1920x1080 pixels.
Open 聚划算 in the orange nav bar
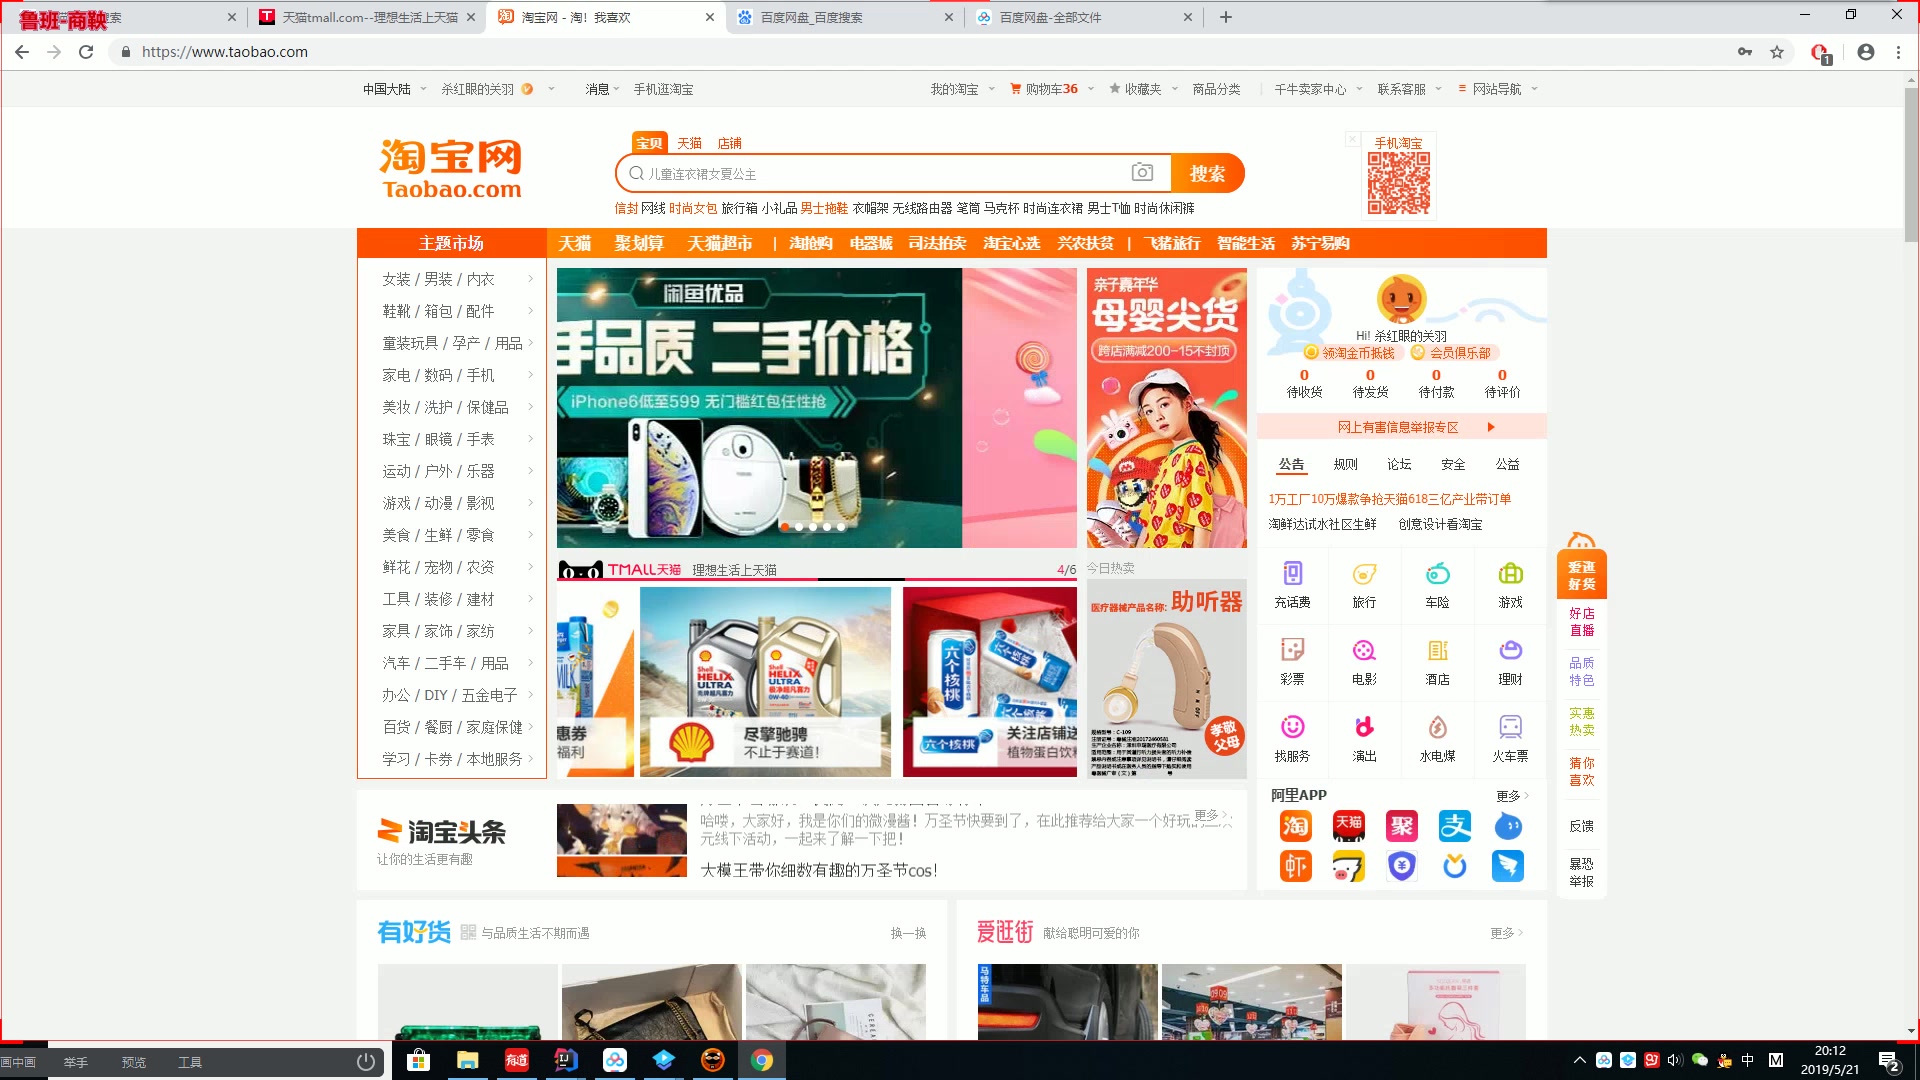639,243
